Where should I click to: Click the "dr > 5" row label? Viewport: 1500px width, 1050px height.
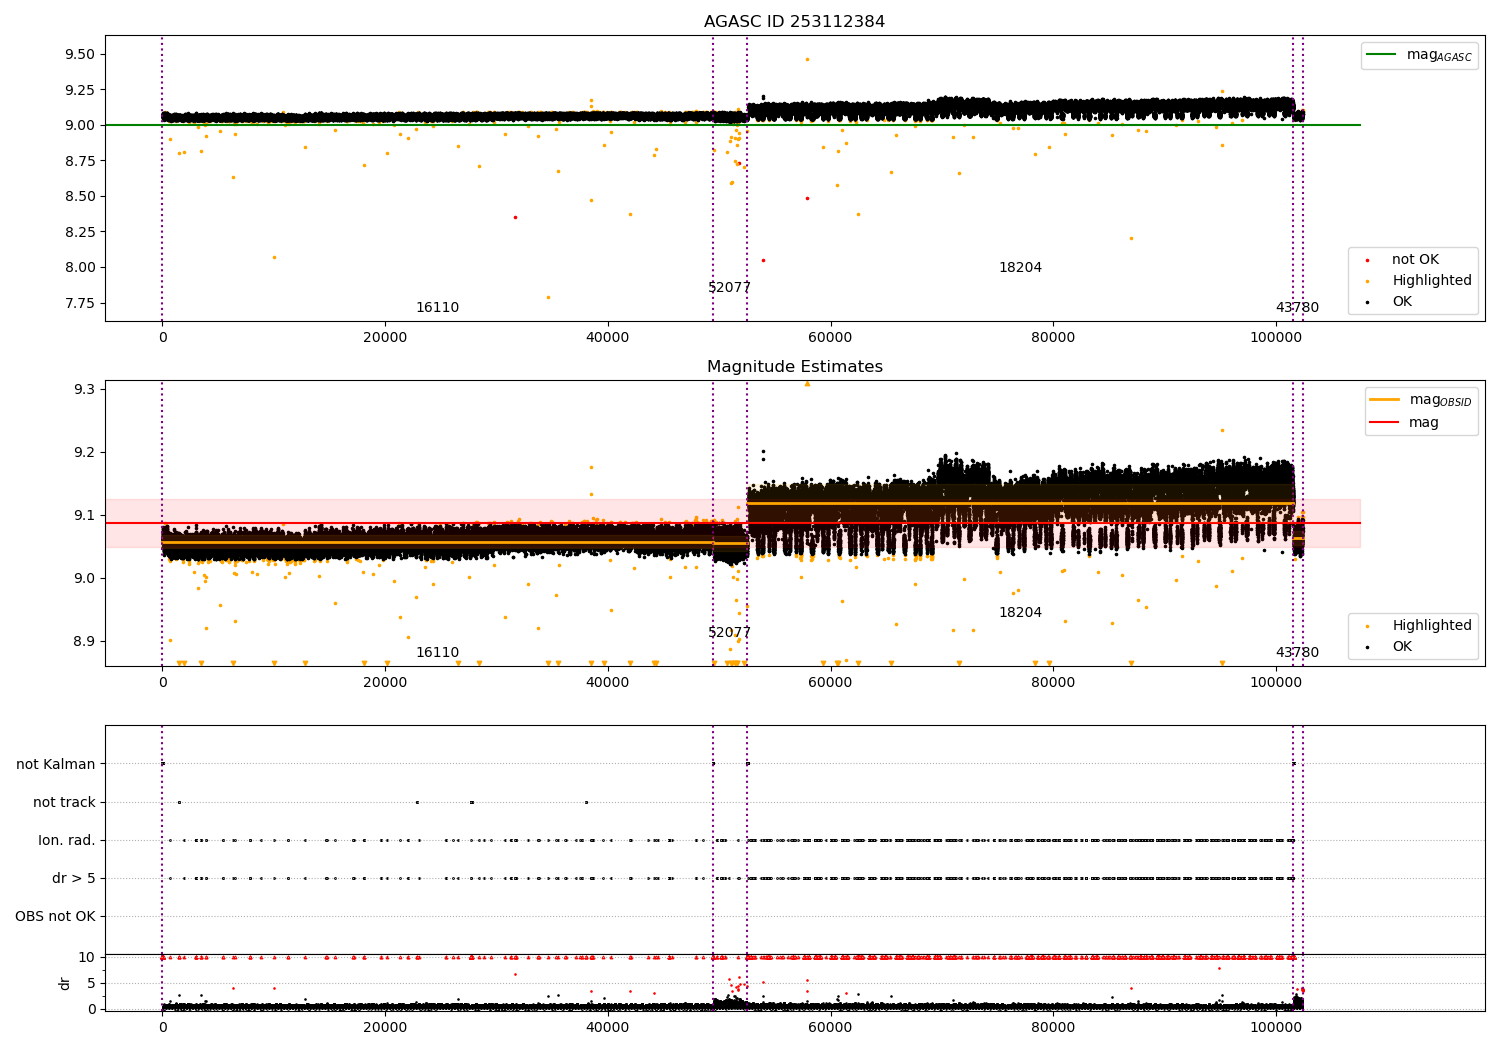tap(74, 878)
